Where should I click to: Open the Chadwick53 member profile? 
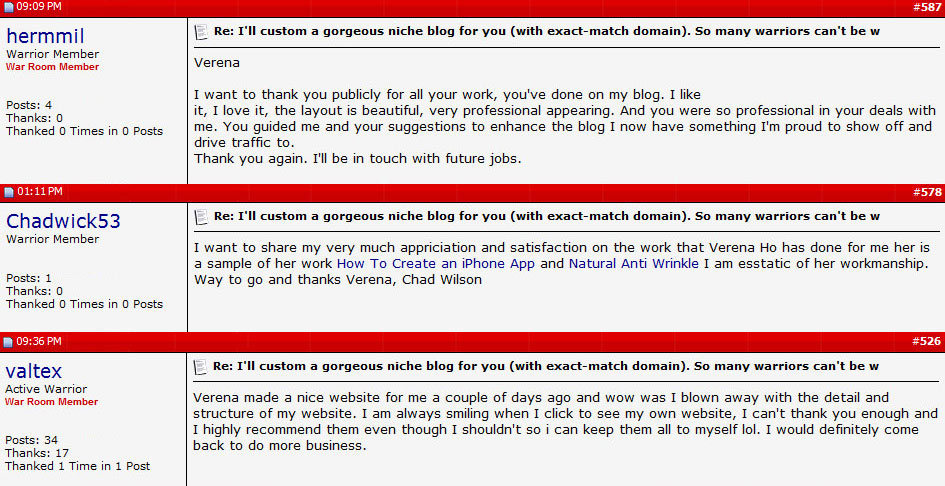[x=63, y=221]
